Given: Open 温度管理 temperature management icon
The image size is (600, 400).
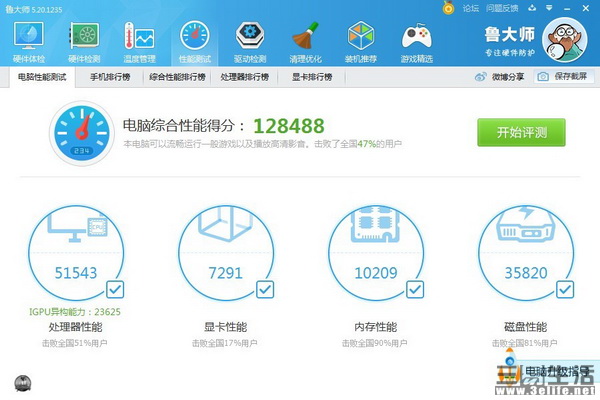Looking at the screenshot, I should pos(139,35).
